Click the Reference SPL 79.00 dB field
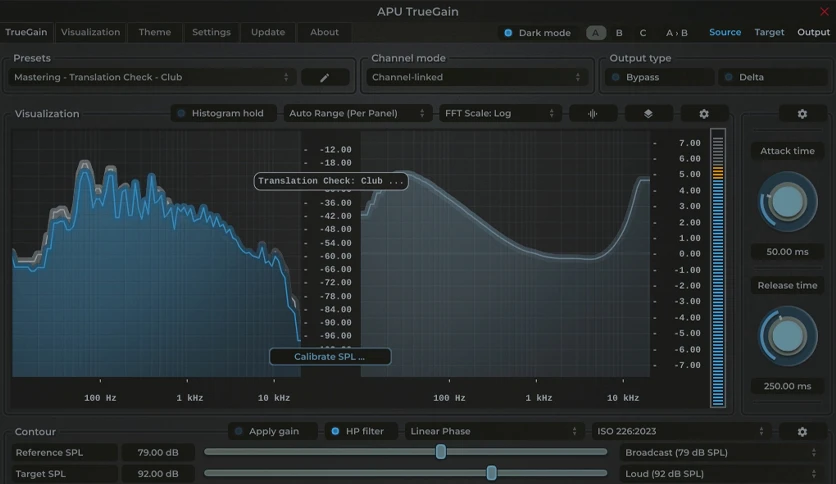 [158, 453]
